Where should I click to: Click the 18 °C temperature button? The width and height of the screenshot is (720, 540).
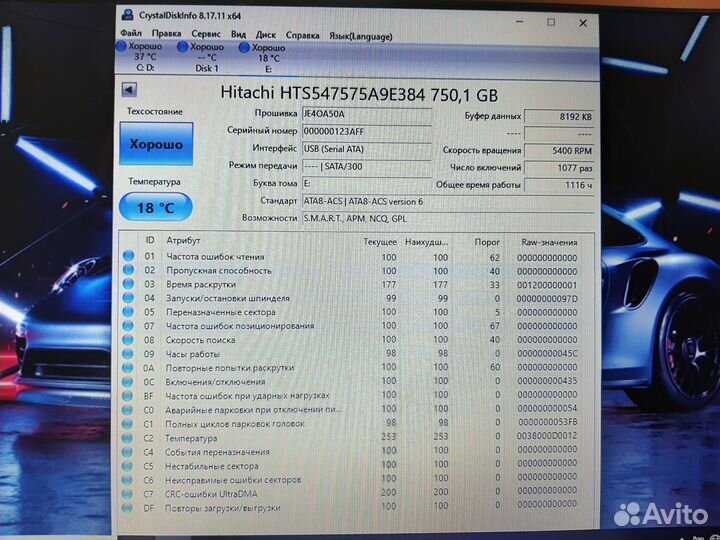tap(156, 208)
